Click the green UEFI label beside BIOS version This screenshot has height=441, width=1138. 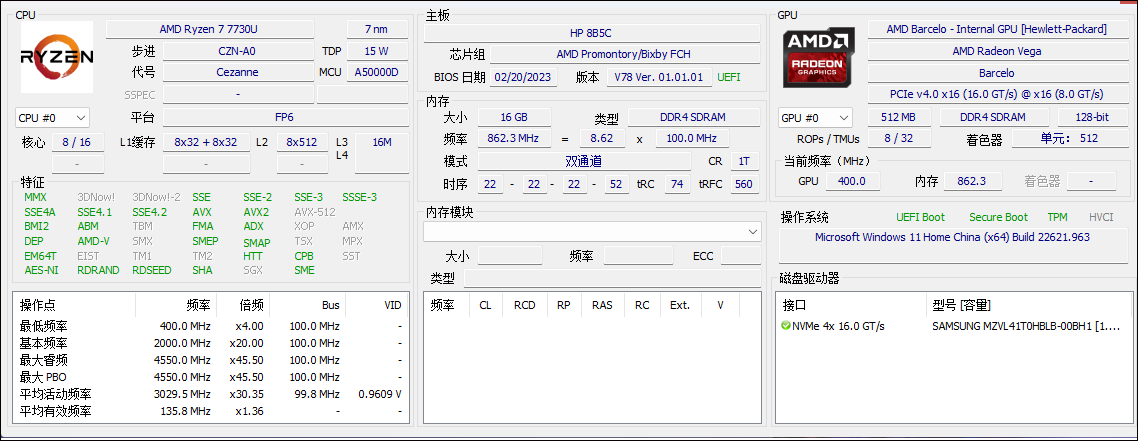(729, 78)
